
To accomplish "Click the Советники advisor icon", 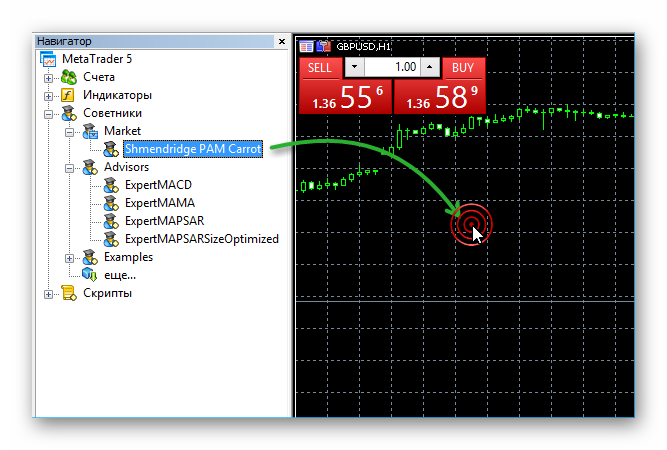I will point(69,113).
